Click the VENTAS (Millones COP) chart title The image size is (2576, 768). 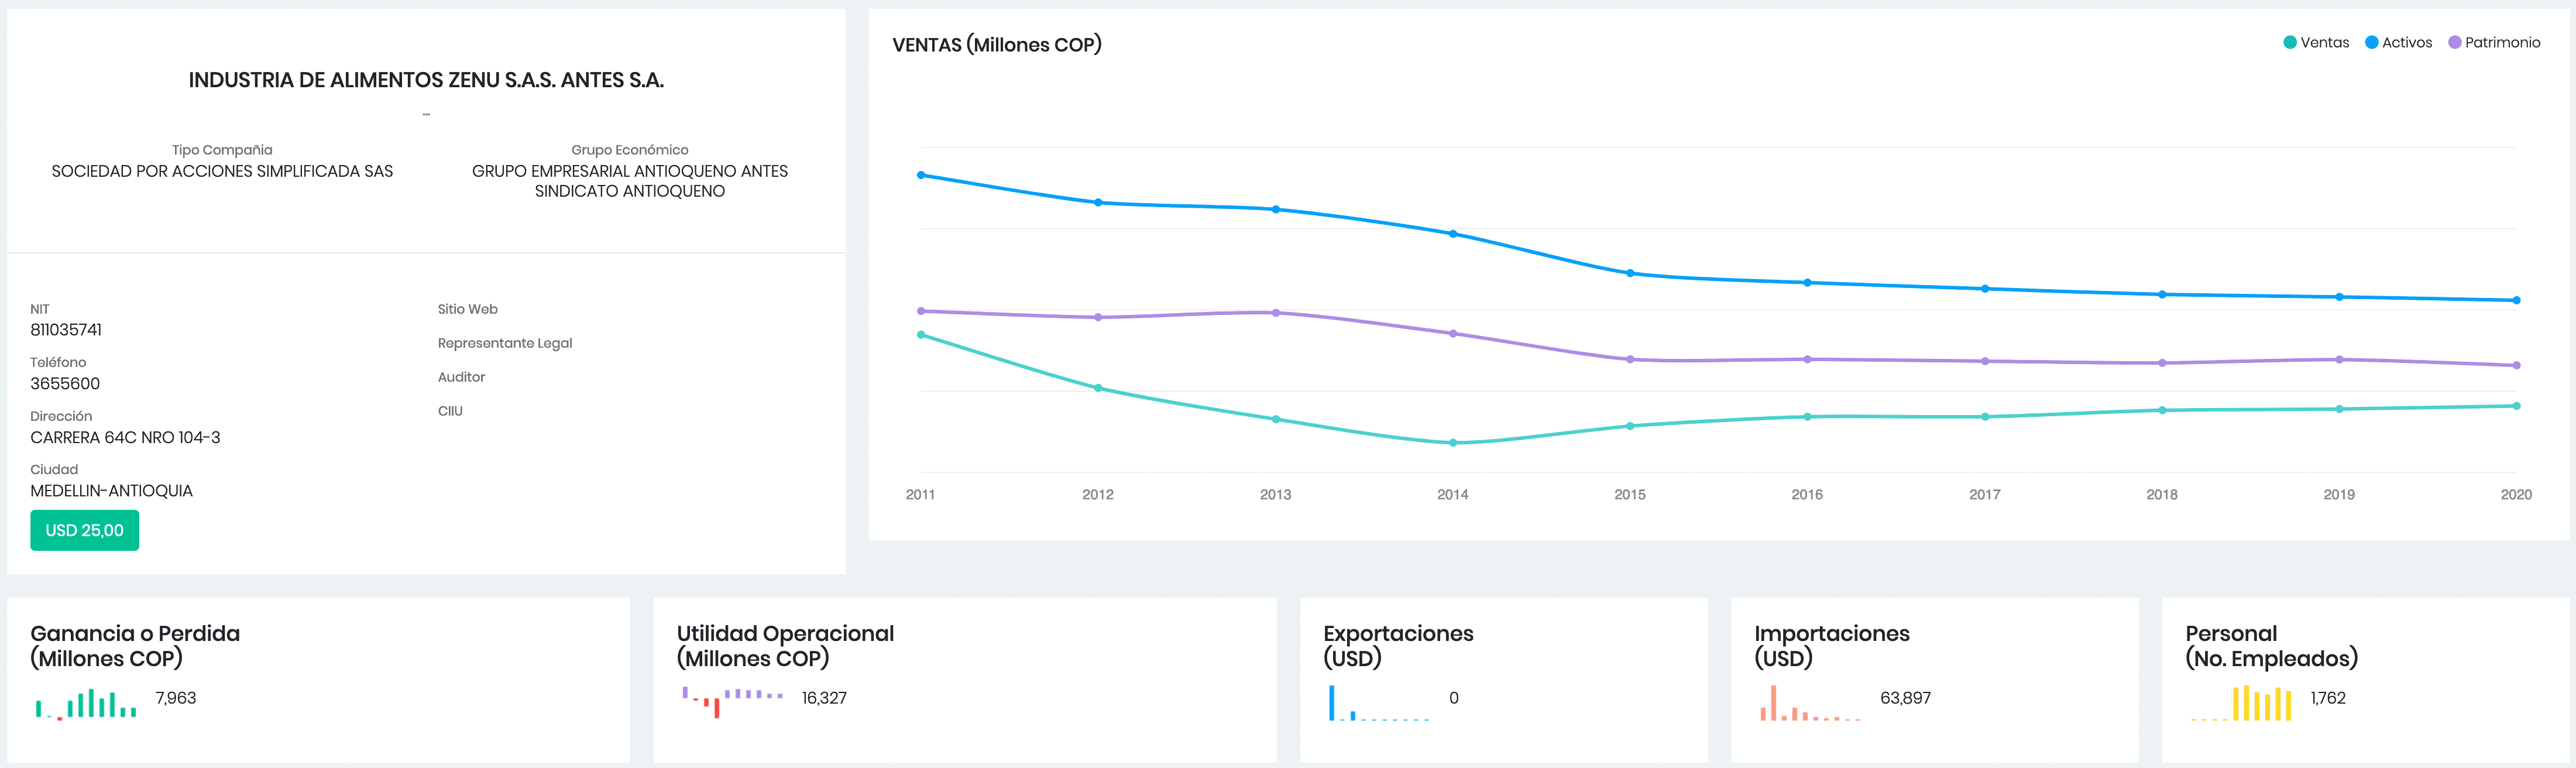pyautogui.click(x=996, y=45)
